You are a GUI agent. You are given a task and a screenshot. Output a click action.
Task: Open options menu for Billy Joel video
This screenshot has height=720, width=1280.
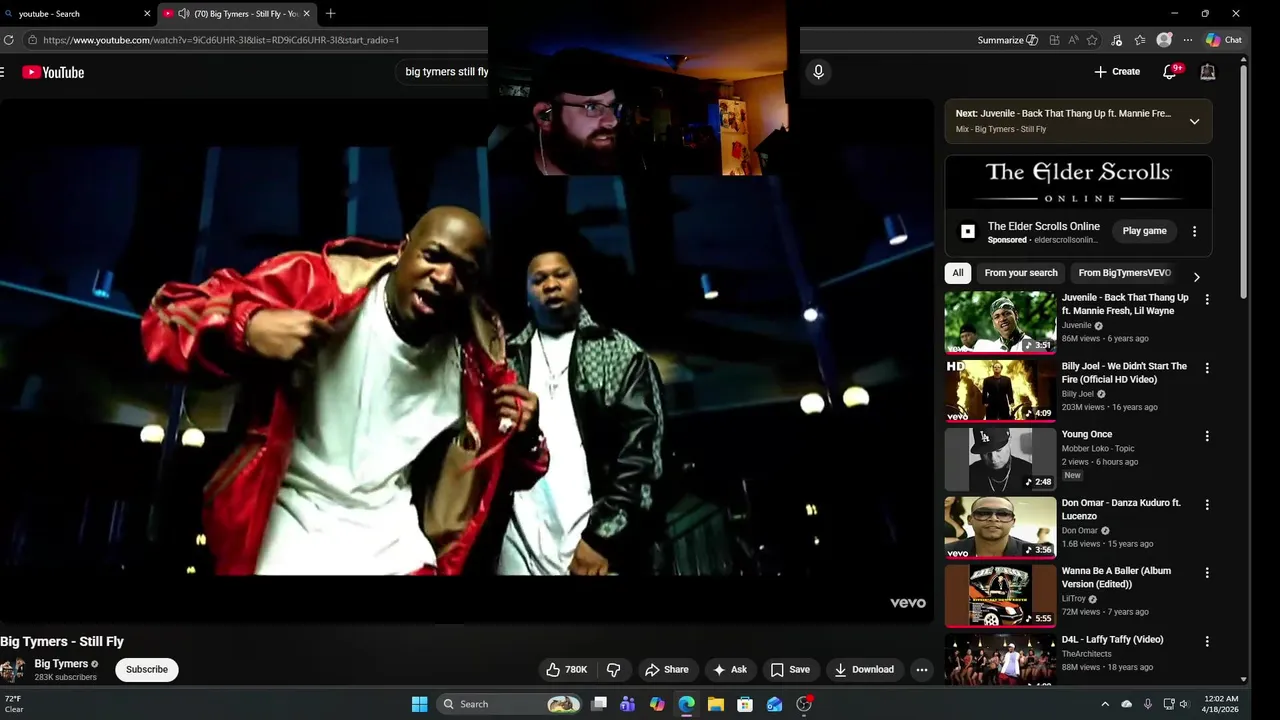(1207, 368)
